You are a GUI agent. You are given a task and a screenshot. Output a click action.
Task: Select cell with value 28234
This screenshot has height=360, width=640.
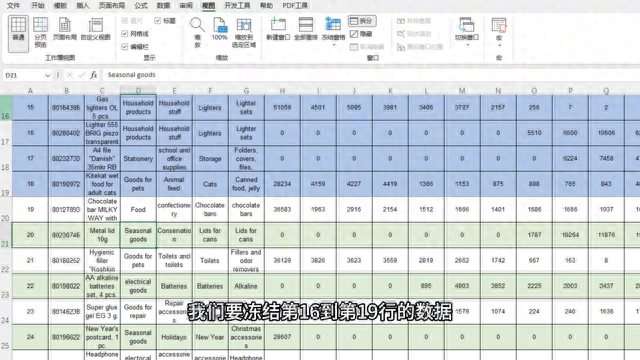[x=282, y=184]
